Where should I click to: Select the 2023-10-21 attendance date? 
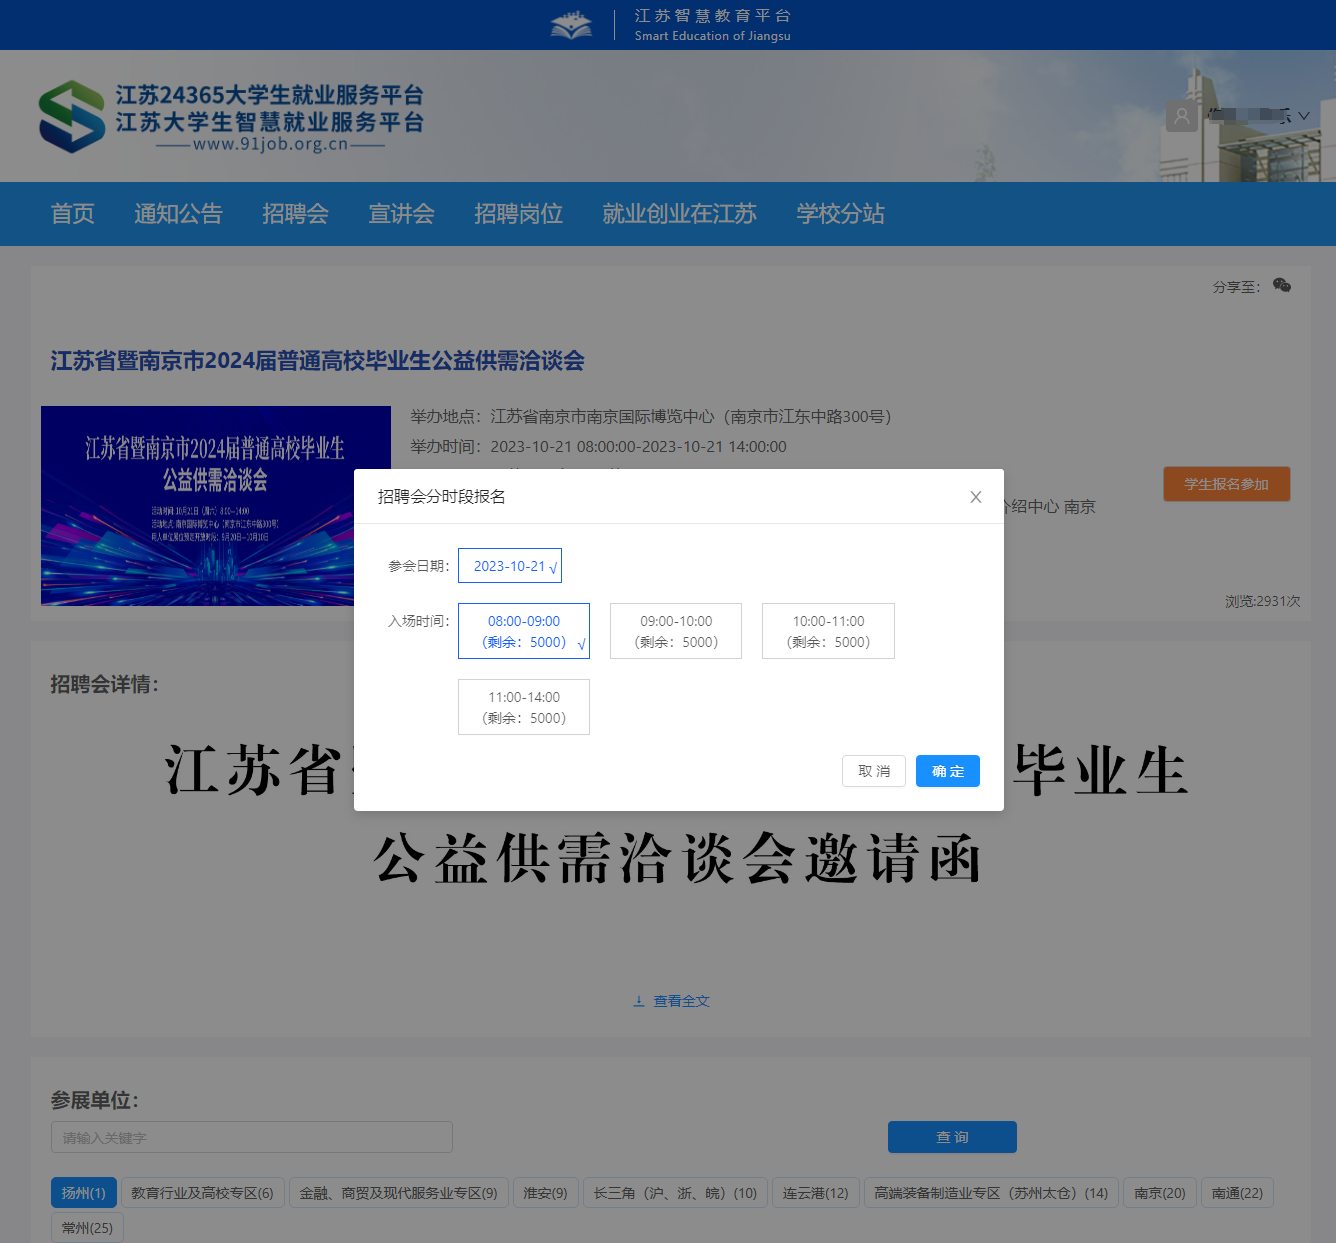(510, 566)
